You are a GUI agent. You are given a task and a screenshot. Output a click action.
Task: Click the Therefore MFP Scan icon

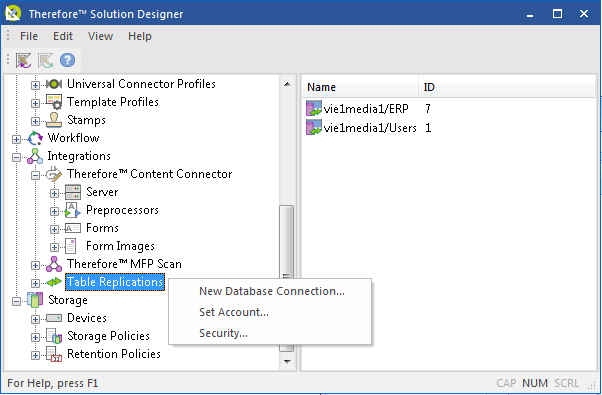[x=54, y=264]
